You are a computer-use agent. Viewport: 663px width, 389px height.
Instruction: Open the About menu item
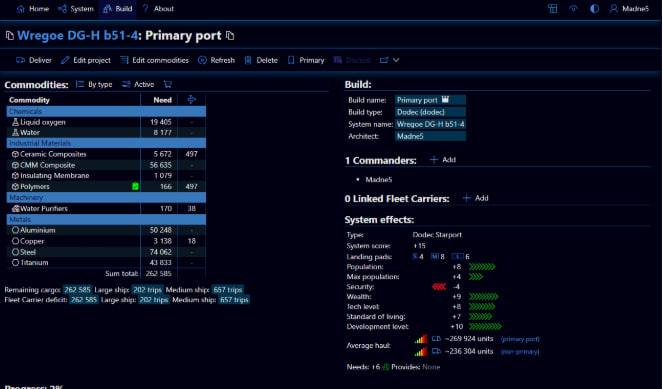(158, 9)
